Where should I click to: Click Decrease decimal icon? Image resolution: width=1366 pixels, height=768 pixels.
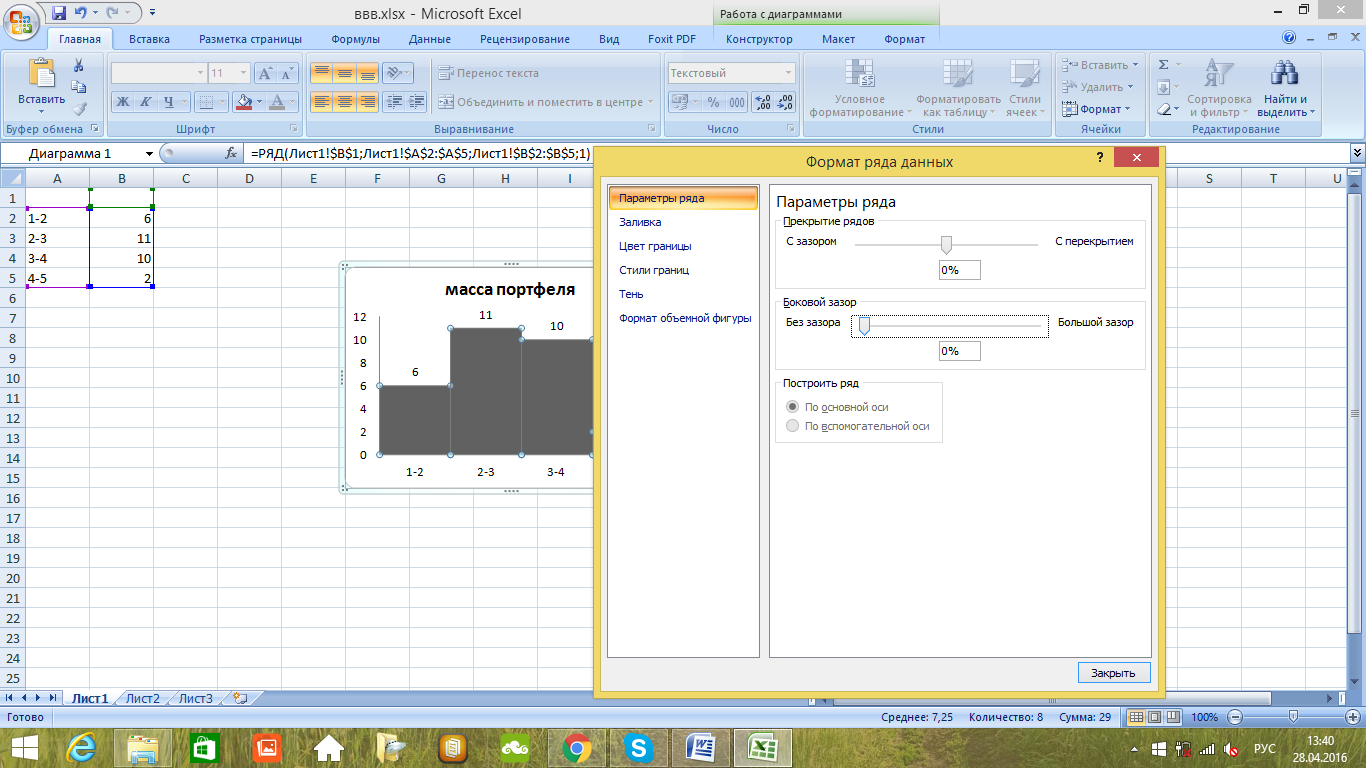[785, 102]
